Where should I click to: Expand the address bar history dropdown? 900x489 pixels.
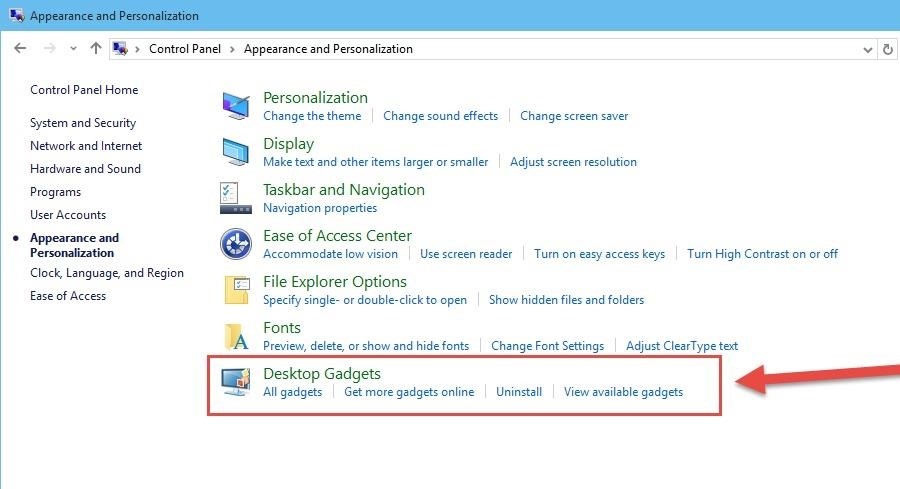point(868,50)
